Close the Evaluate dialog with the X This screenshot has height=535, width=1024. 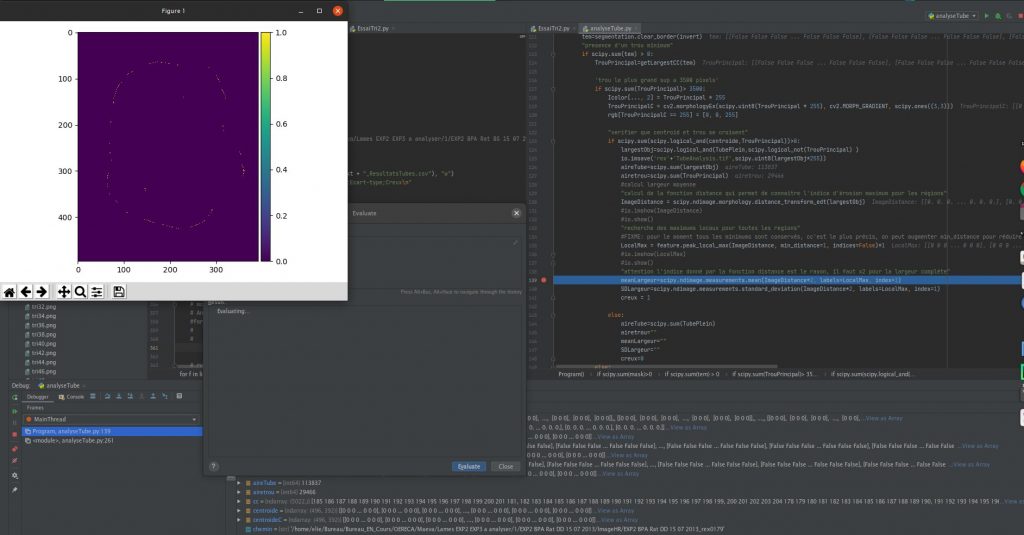click(x=516, y=213)
